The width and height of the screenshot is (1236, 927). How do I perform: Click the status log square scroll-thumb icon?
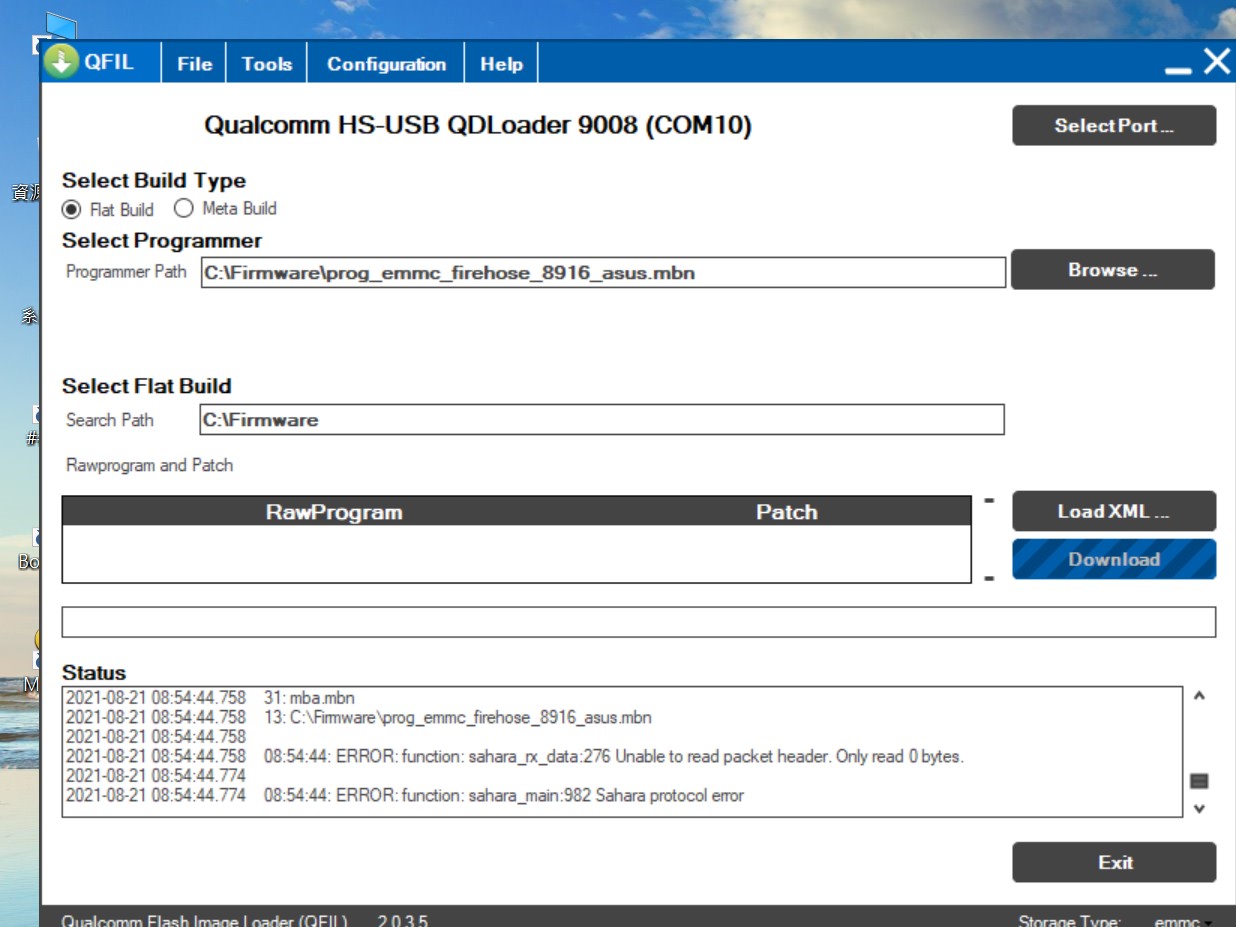(1200, 781)
